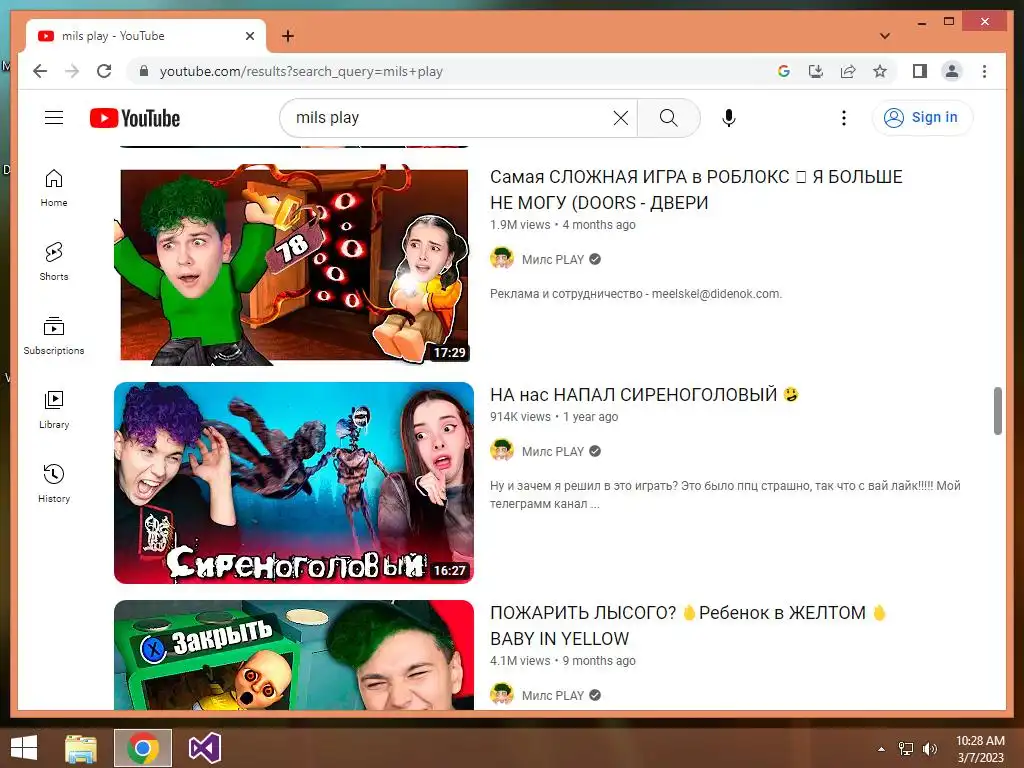Screen dimensions: 1024x768
Task: Click description Ну и зачем я решил
Action: pyautogui.click(x=725, y=494)
